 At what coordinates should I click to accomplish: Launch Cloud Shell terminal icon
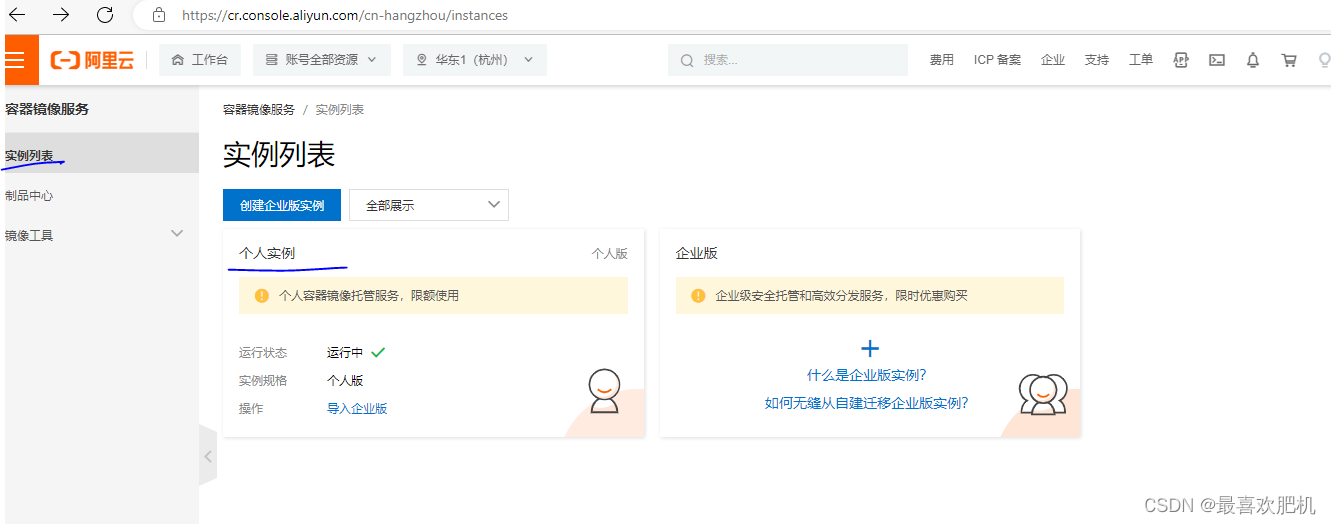[1217, 60]
